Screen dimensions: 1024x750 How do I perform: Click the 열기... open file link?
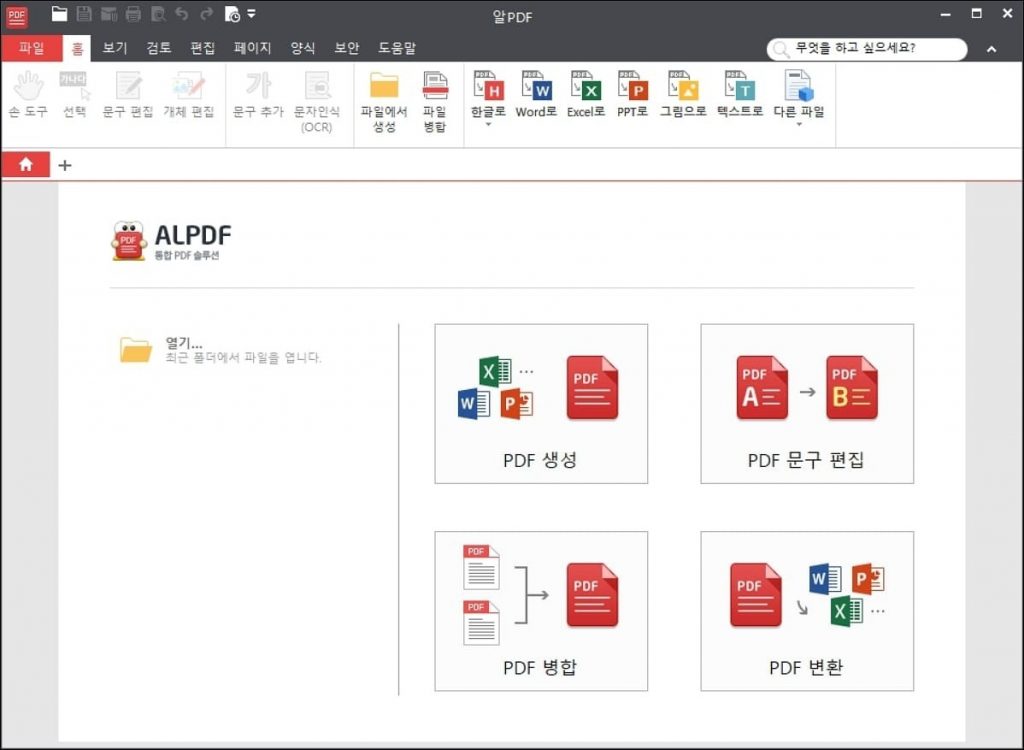tap(184, 342)
